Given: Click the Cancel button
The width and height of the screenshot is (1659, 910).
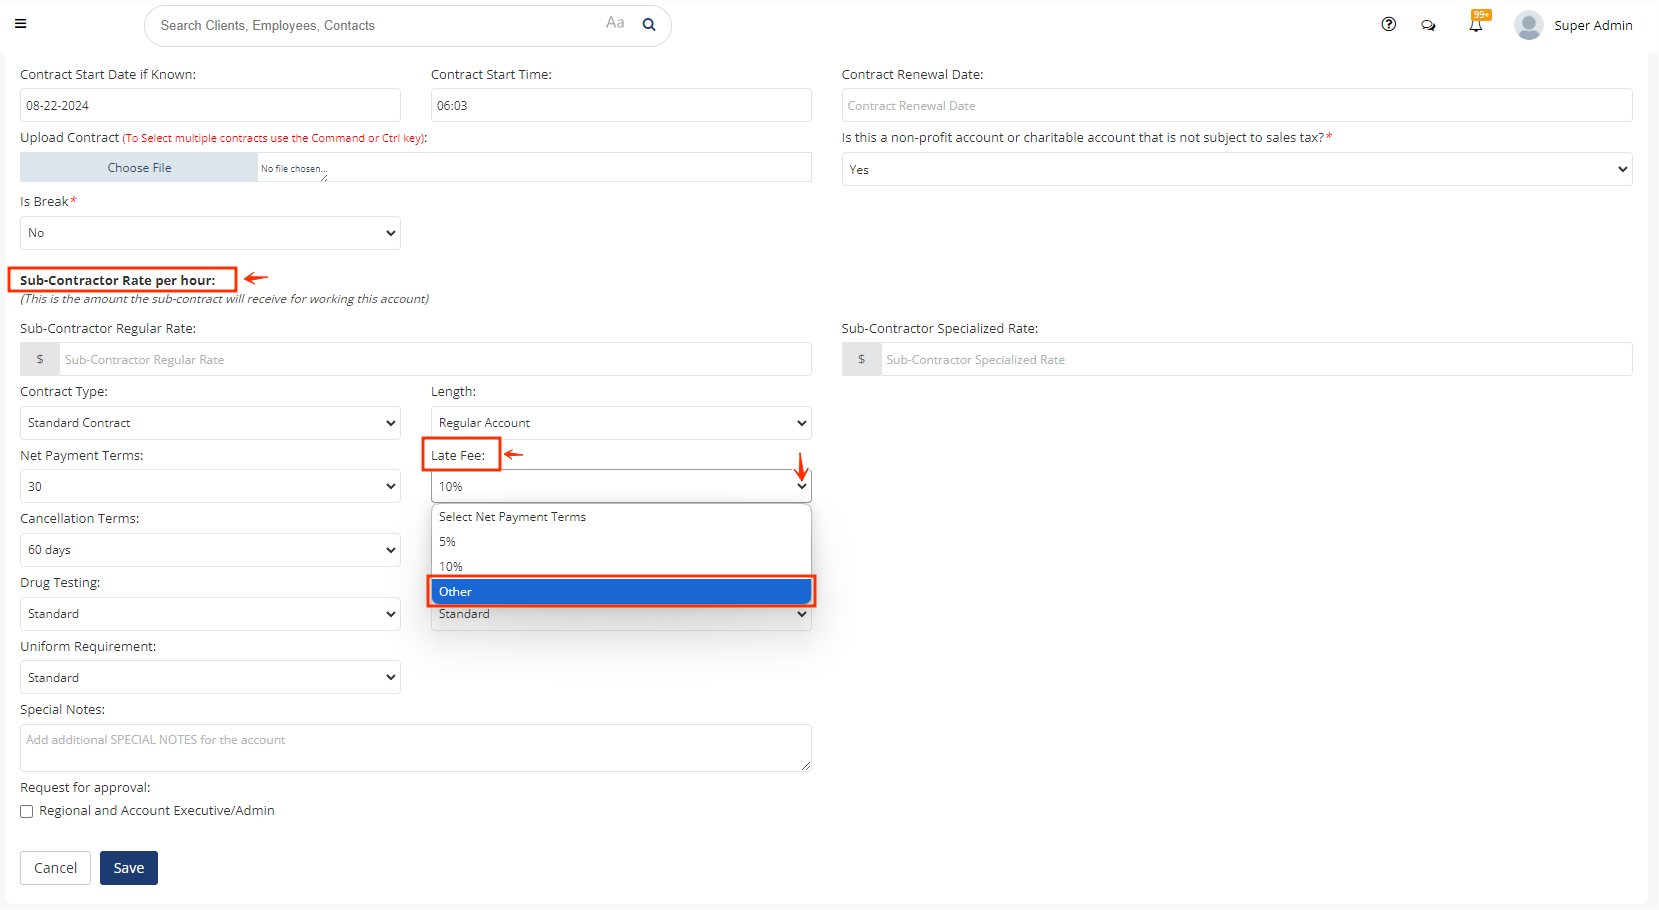Looking at the screenshot, I should 55,868.
